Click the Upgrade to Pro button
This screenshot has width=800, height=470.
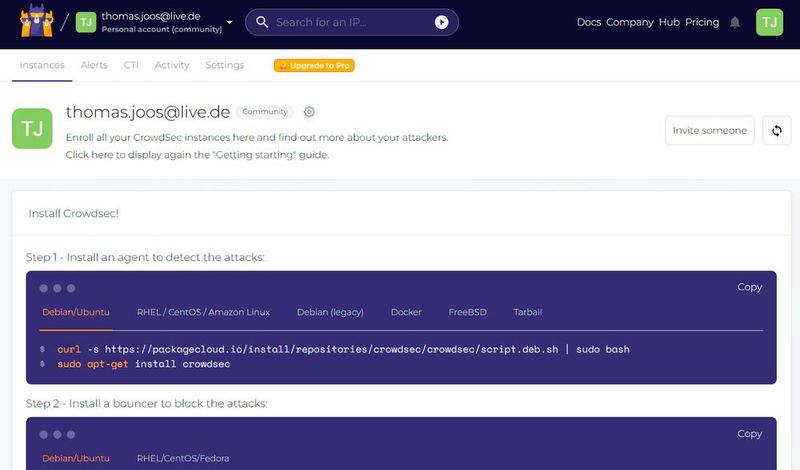[314, 65]
